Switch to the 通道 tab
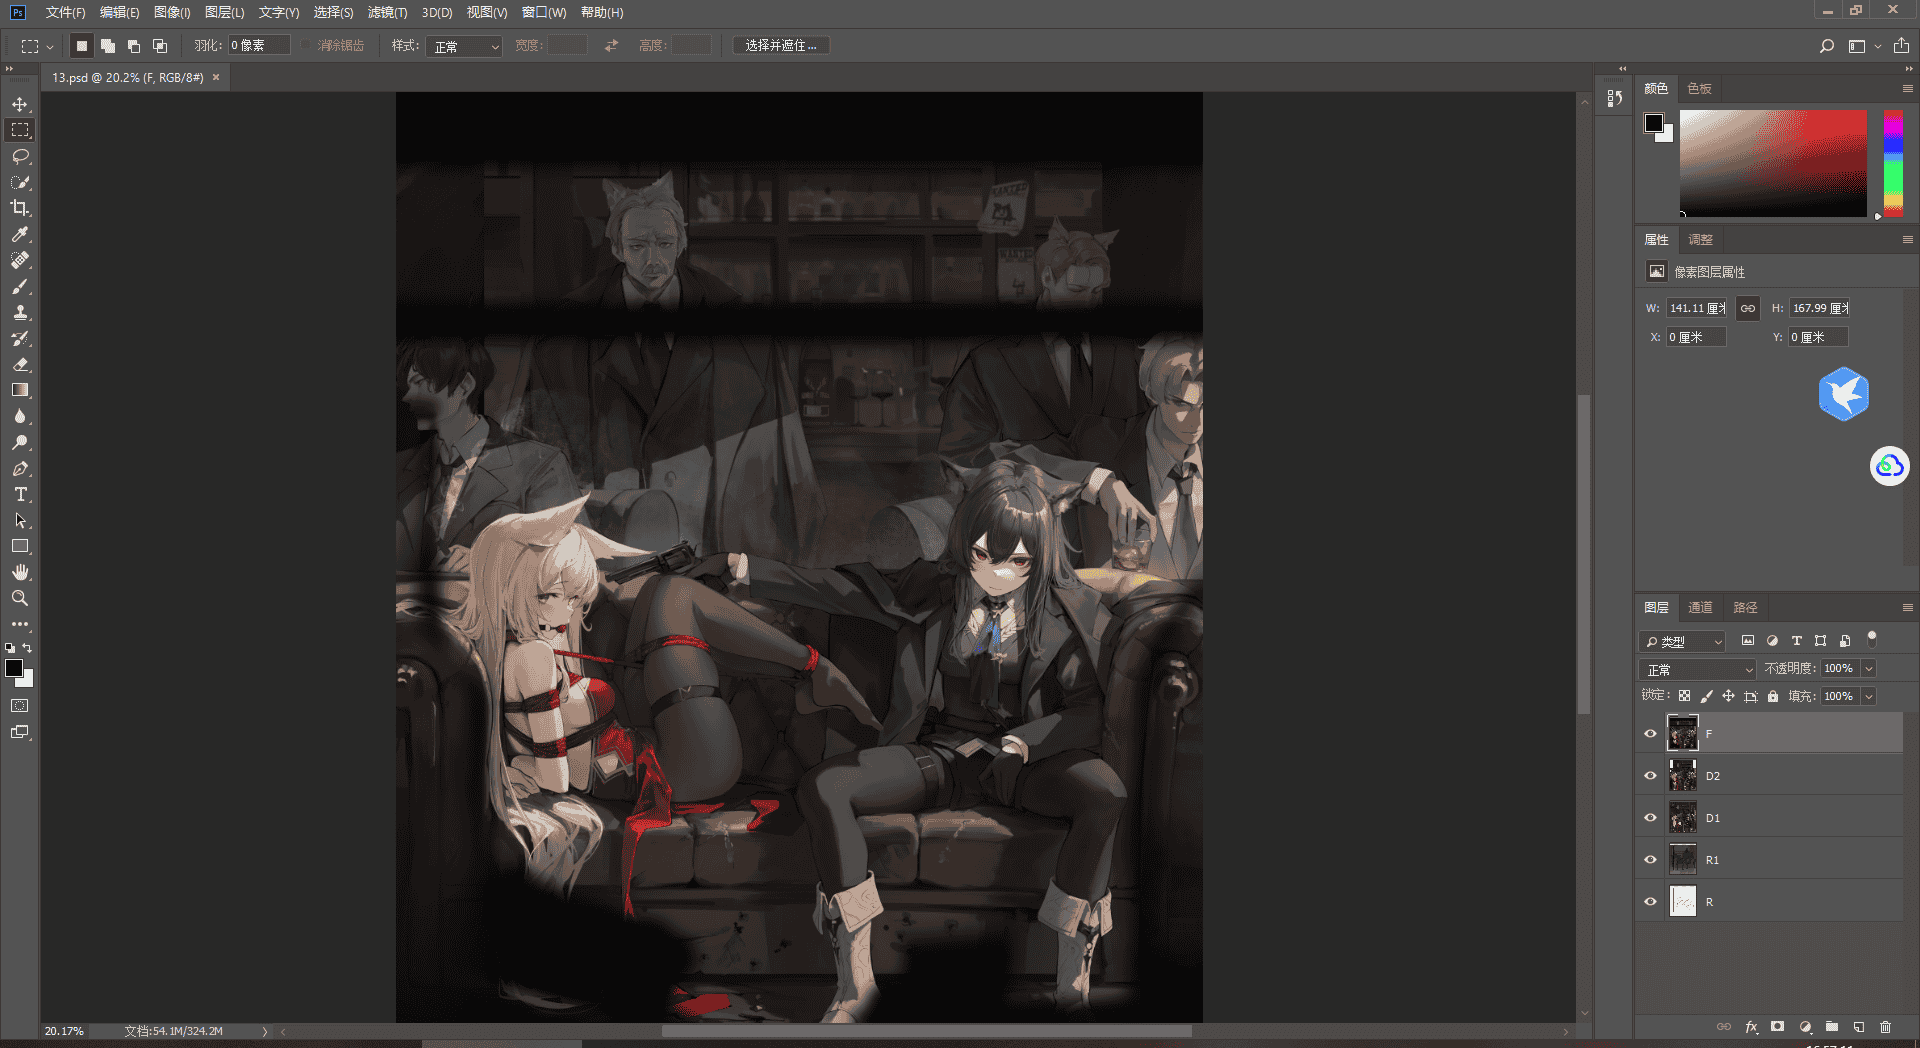This screenshot has height=1048, width=1920. click(x=1700, y=607)
